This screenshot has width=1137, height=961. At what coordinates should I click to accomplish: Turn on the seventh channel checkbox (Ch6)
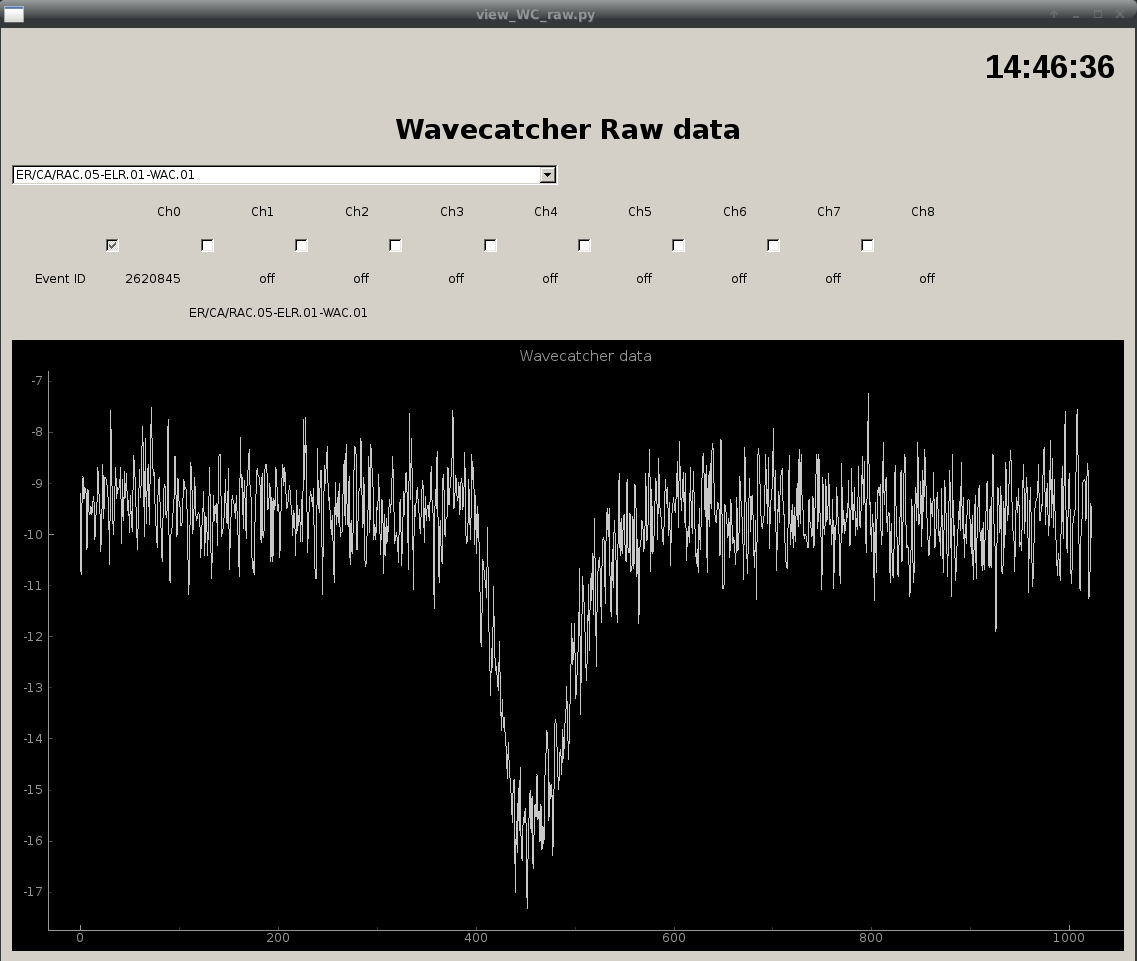click(678, 245)
